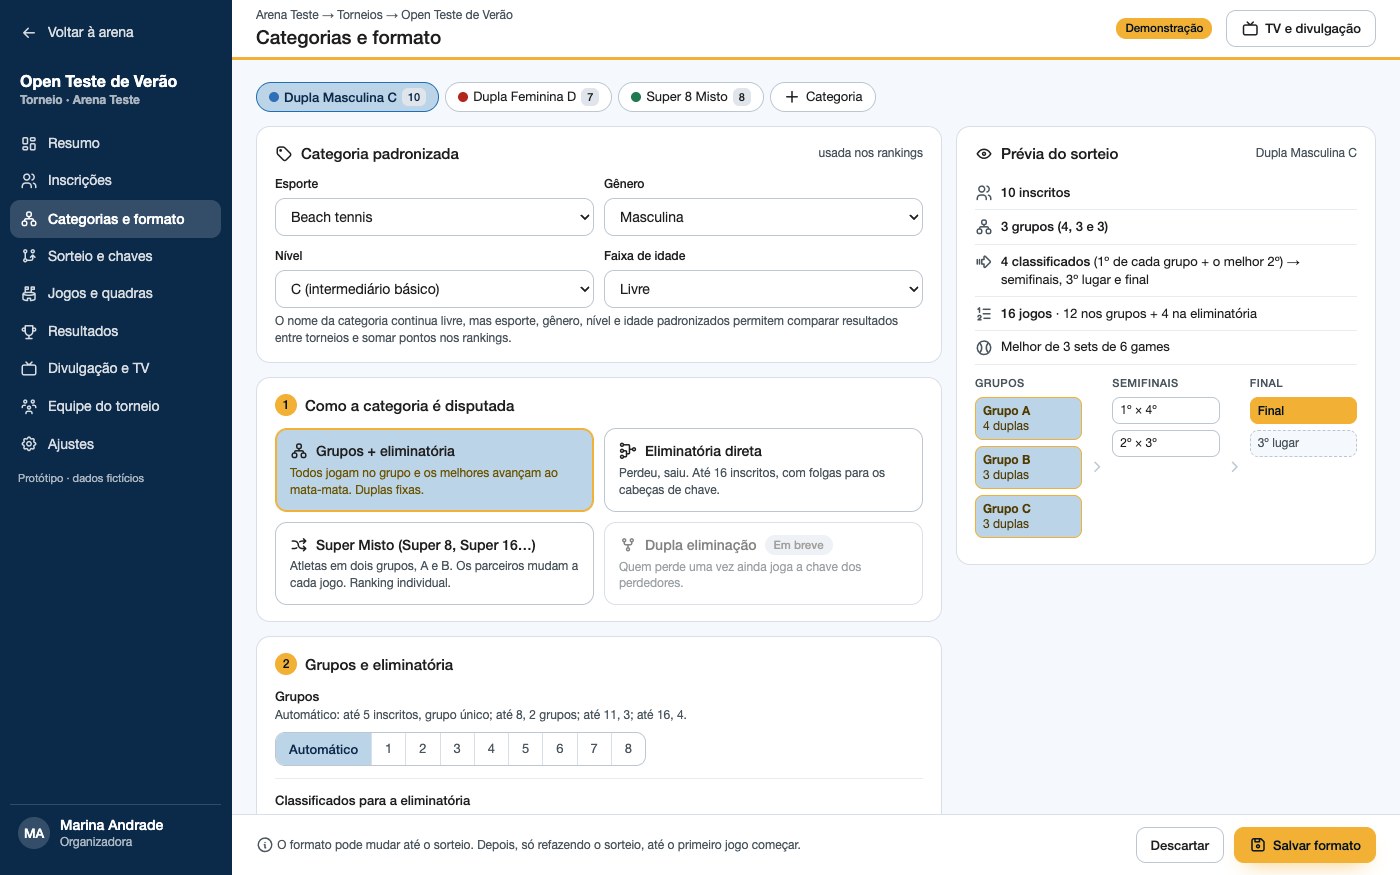Set group count to Automático

pyautogui.click(x=323, y=749)
